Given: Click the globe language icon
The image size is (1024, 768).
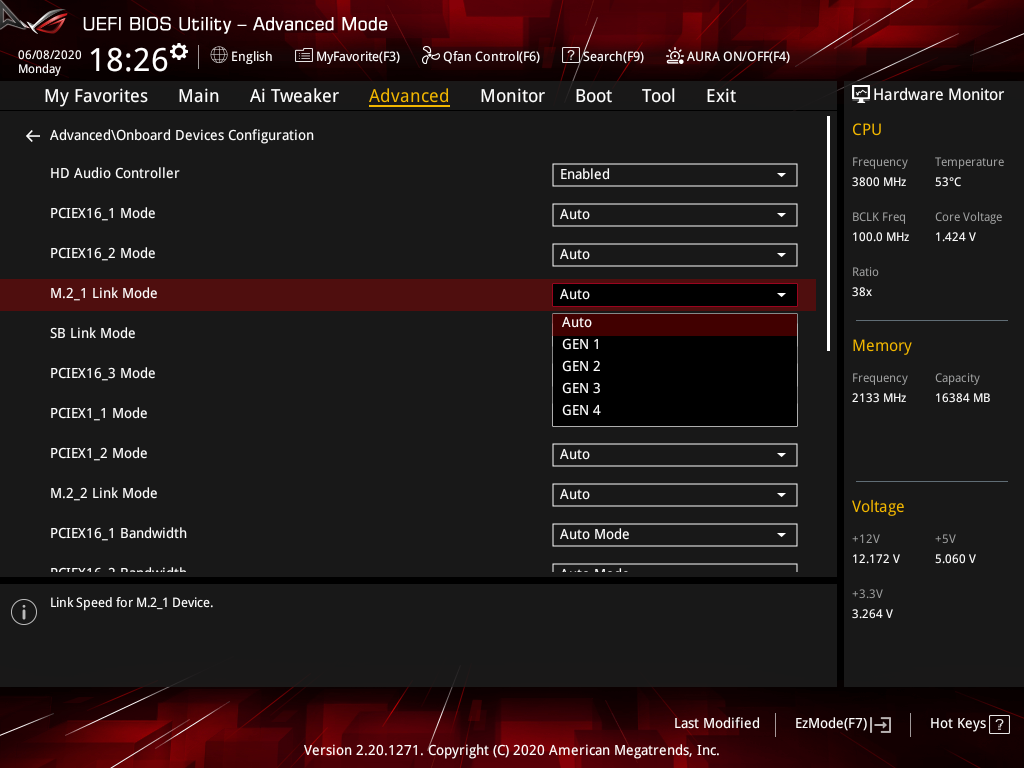Looking at the screenshot, I should pos(219,56).
